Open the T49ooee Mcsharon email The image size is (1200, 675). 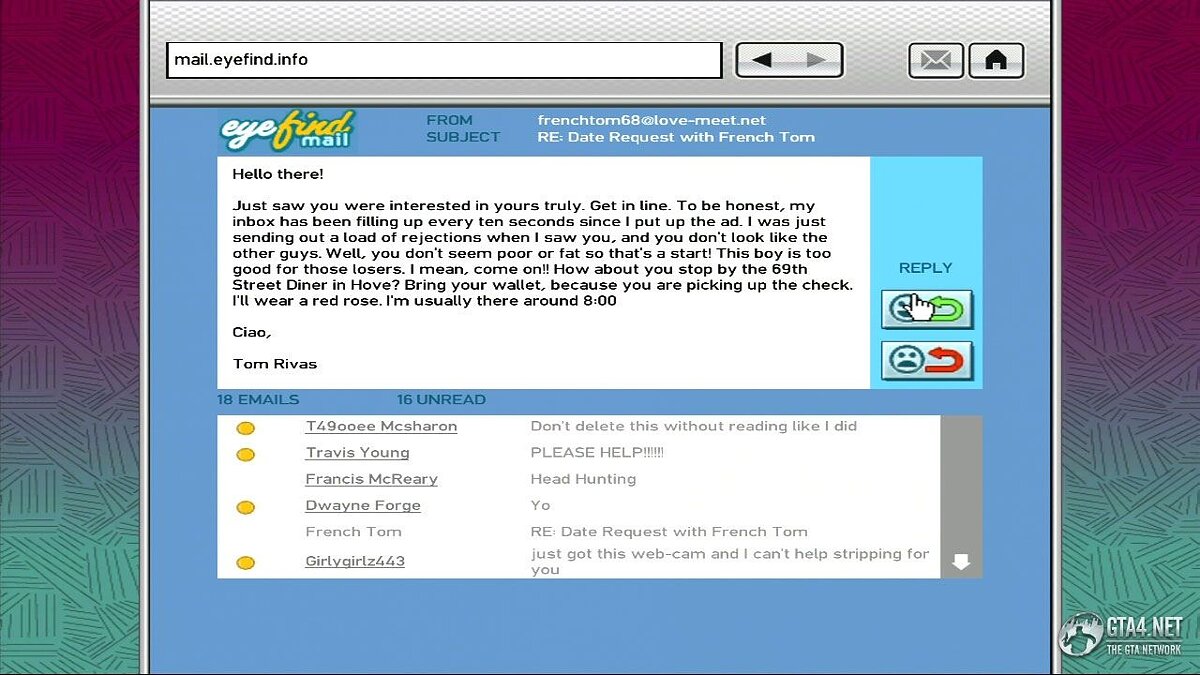(x=381, y=426)
